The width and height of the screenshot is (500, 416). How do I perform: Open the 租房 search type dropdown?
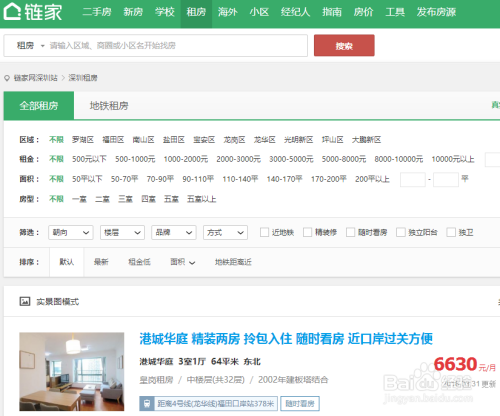point(30,45)
